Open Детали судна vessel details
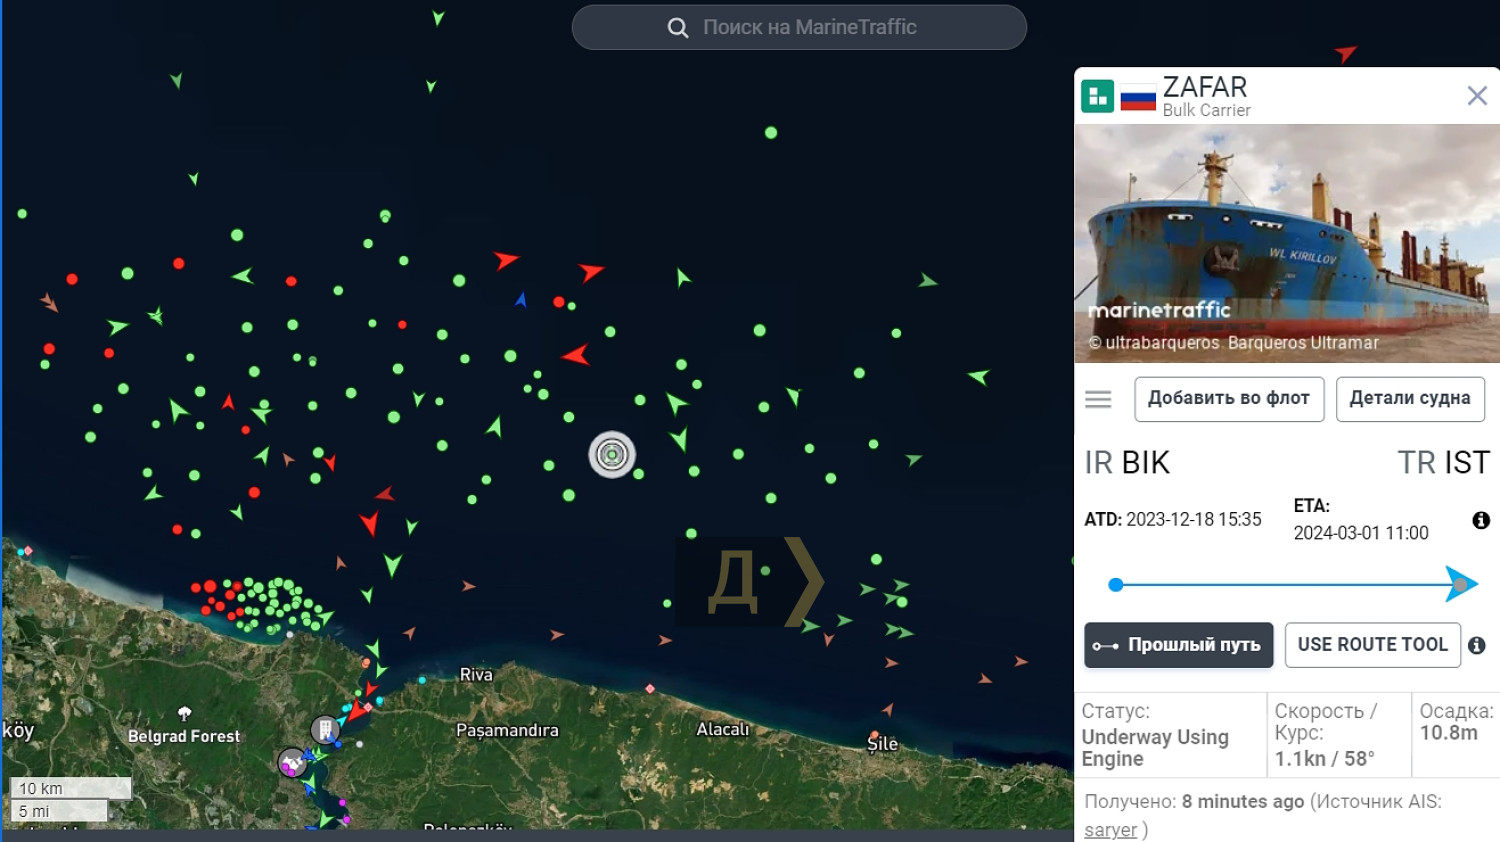 point(1409,399)
